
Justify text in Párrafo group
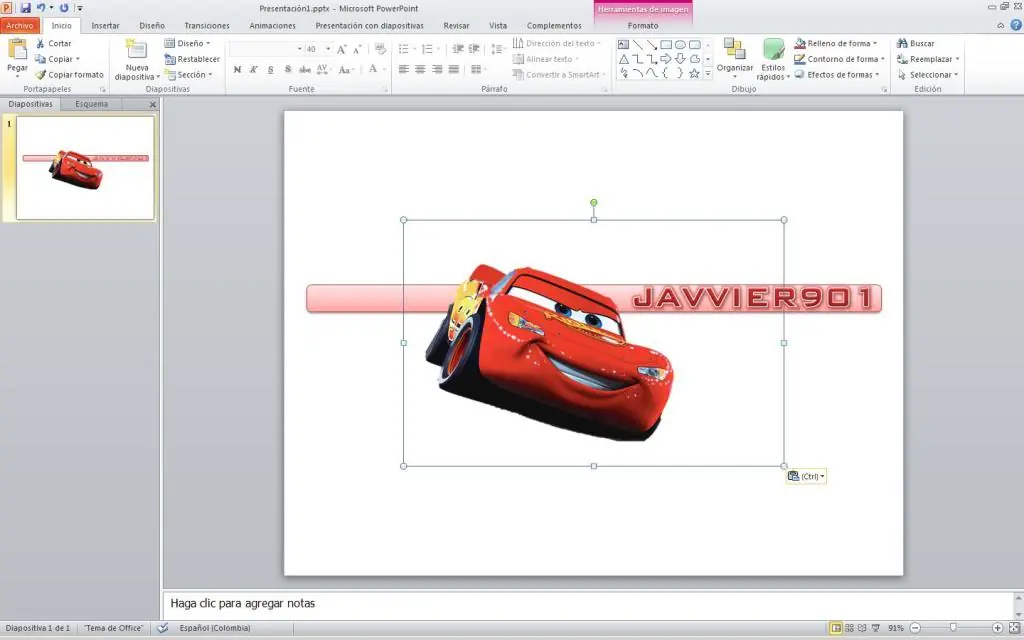click(453, 69)
